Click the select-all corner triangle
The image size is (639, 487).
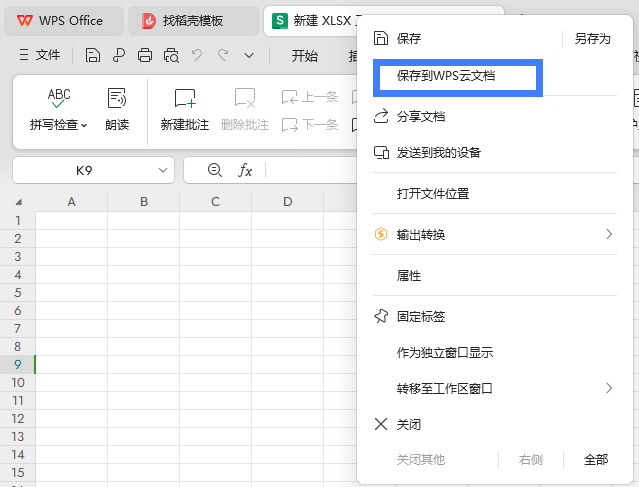tap(18, 202)
